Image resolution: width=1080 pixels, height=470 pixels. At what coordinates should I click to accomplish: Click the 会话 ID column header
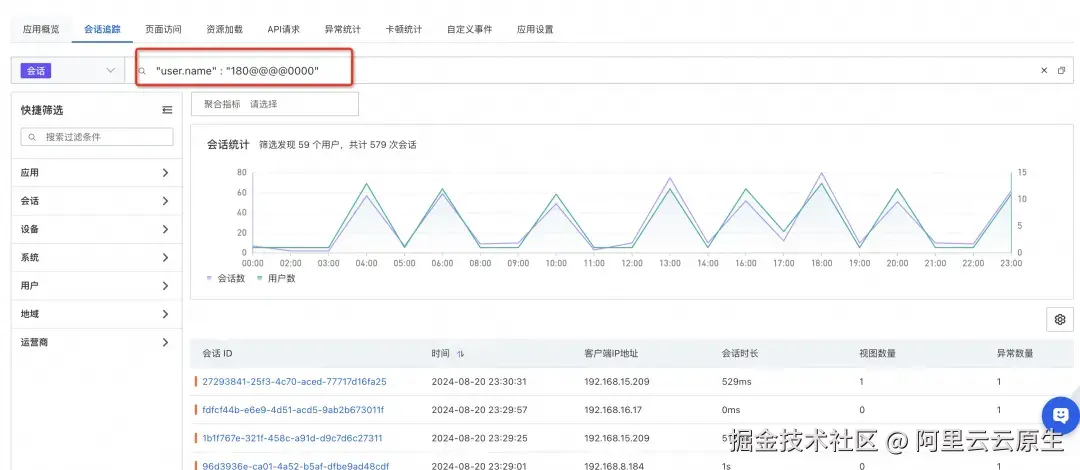(217, 354)
